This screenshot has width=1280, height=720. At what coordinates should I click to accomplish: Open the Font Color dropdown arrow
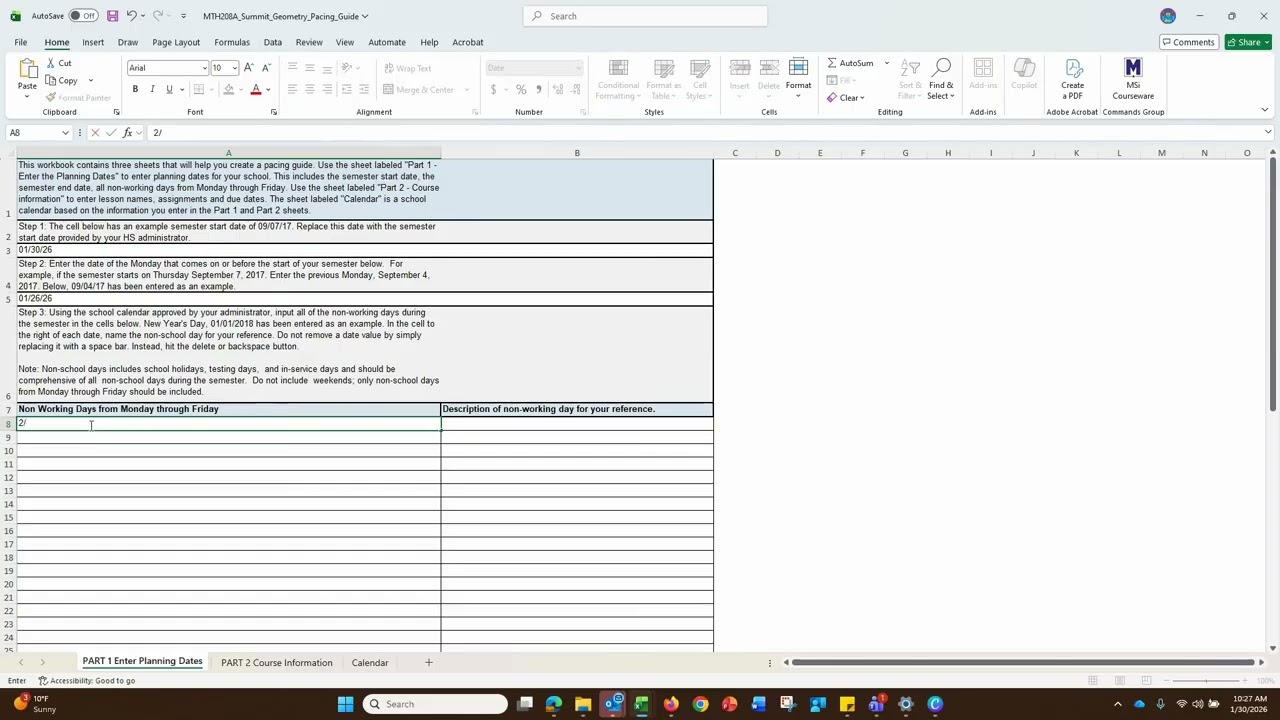(x=268, y=89)
